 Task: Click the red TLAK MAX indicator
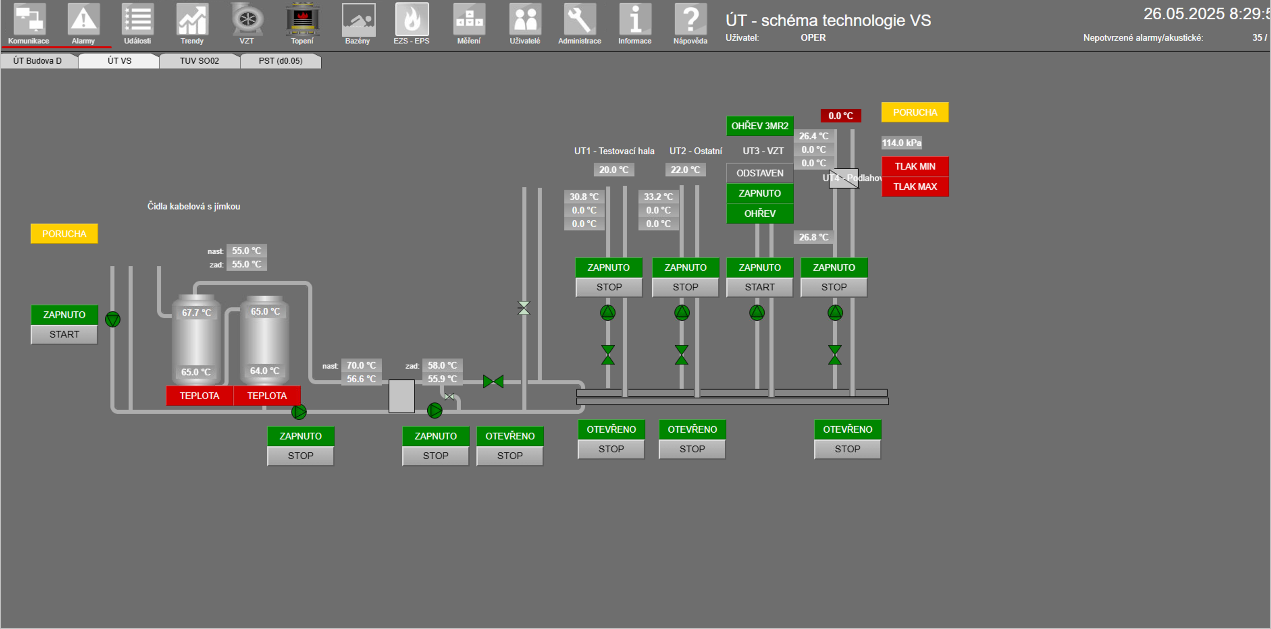[x=914, y=187]
